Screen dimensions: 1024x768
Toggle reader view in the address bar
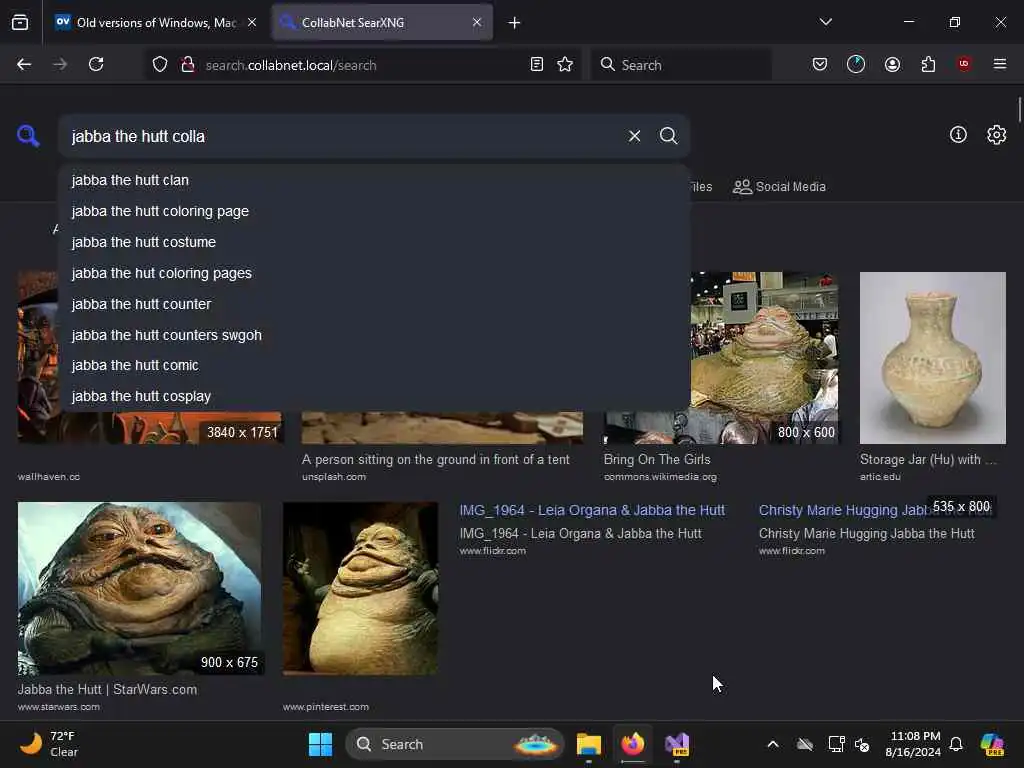click(537, 64)
